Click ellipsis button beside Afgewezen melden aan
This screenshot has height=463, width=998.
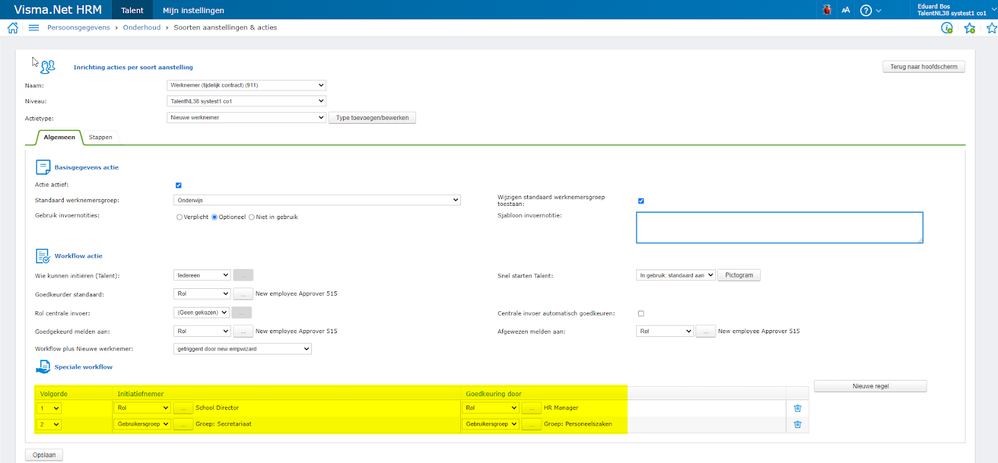[705, 331]
